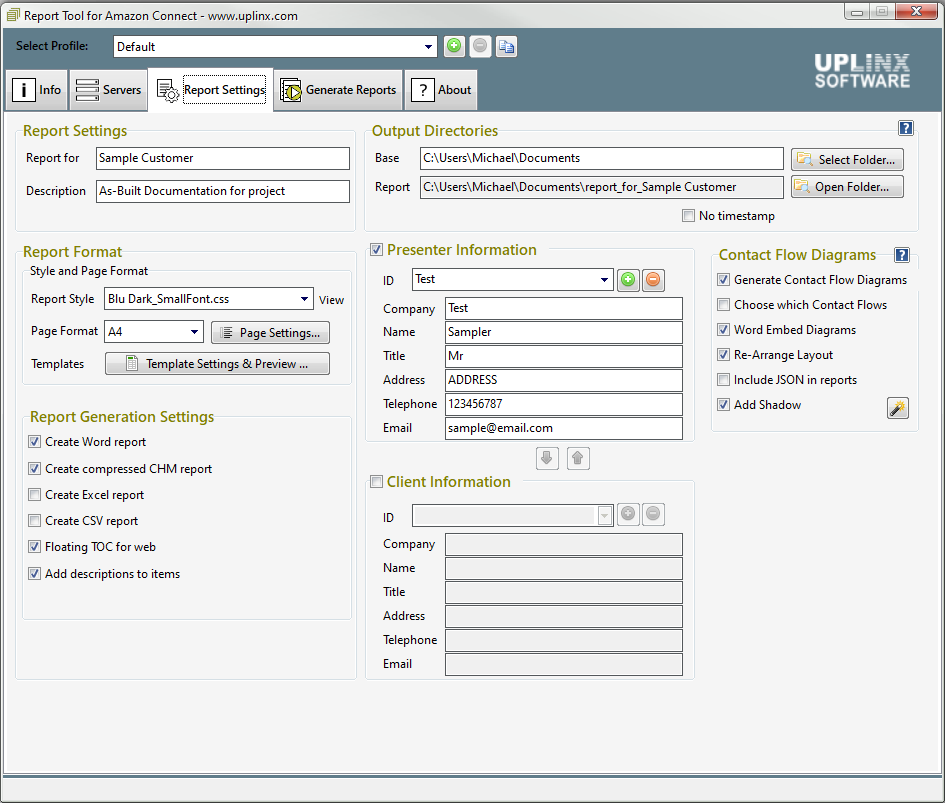Click the Base directory path field
Screen dimensions: 945x803
coord(601,159)
